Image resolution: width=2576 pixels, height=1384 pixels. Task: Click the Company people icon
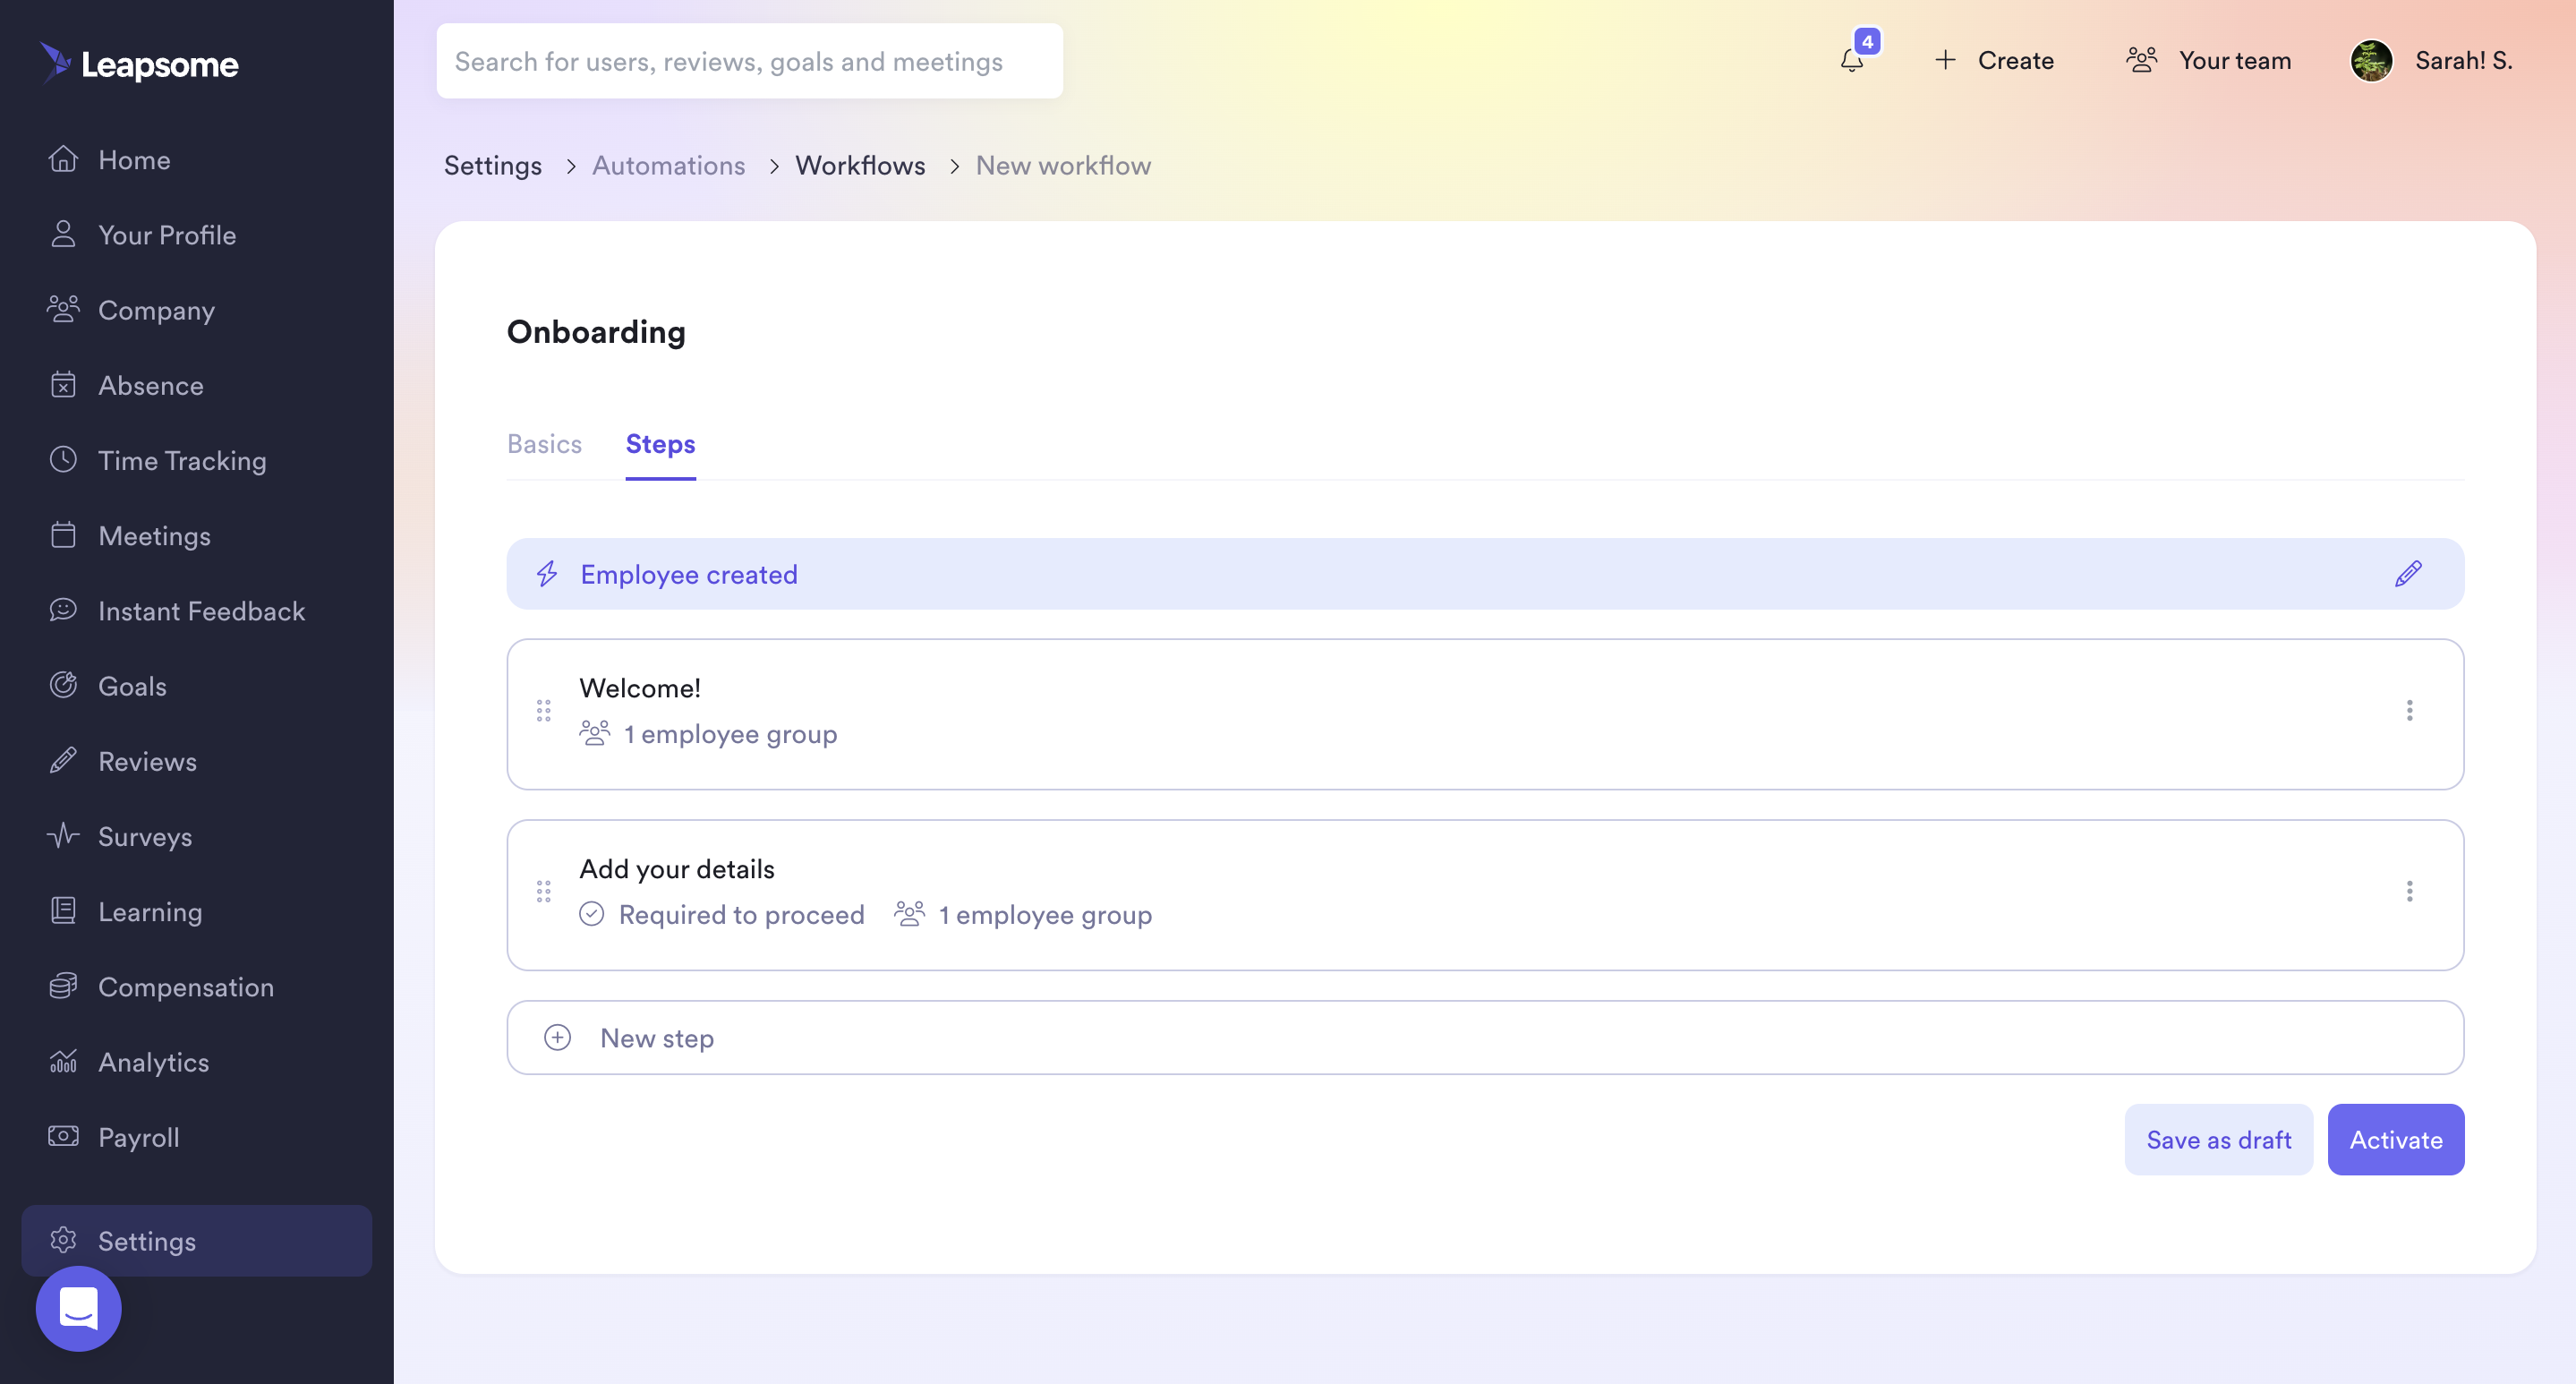click(x=63, y=309)
